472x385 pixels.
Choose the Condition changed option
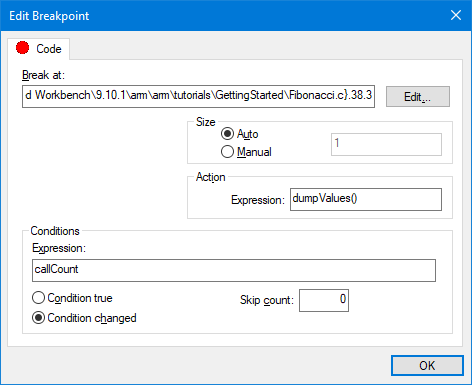(x=84, y=318)
